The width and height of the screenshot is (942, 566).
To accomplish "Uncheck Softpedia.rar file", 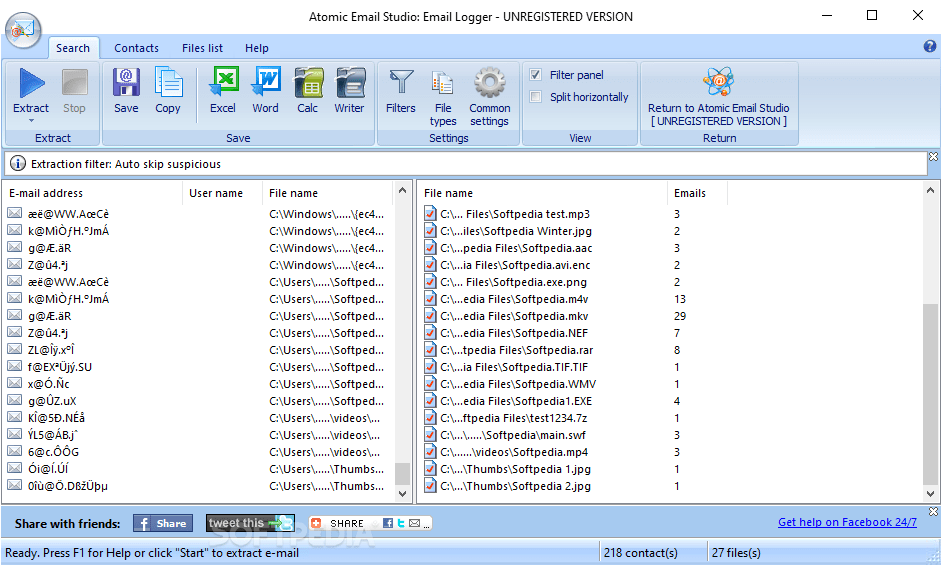I will pyautogui.click(x=430, y=350).
